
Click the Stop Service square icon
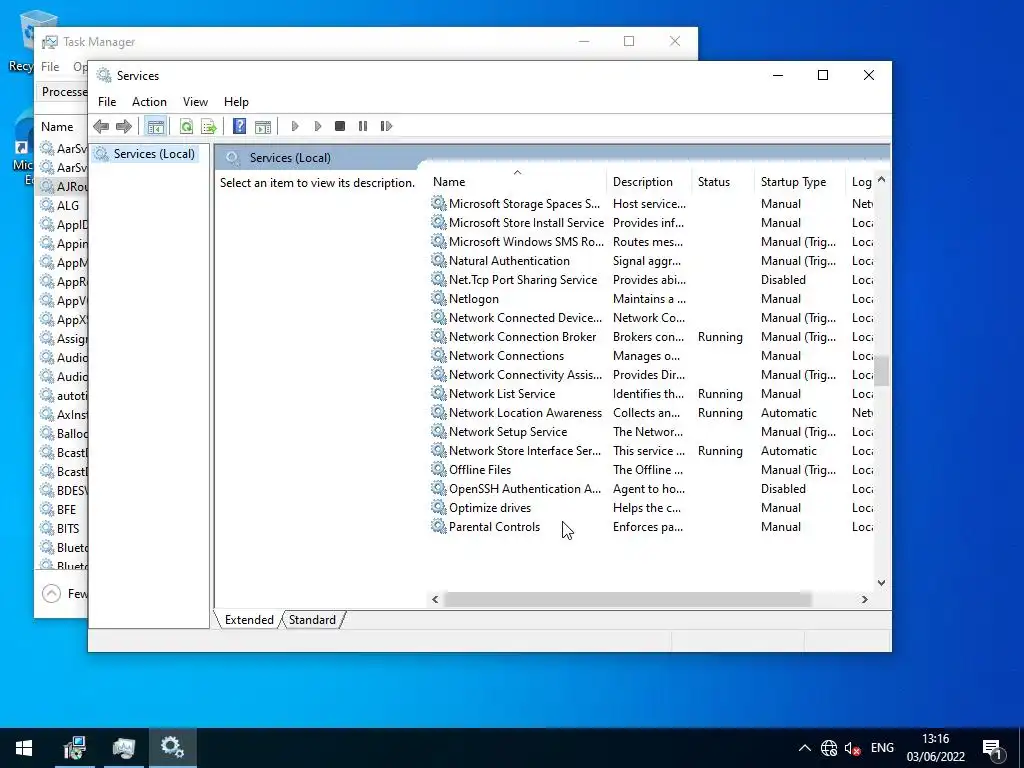pos(340,126)
